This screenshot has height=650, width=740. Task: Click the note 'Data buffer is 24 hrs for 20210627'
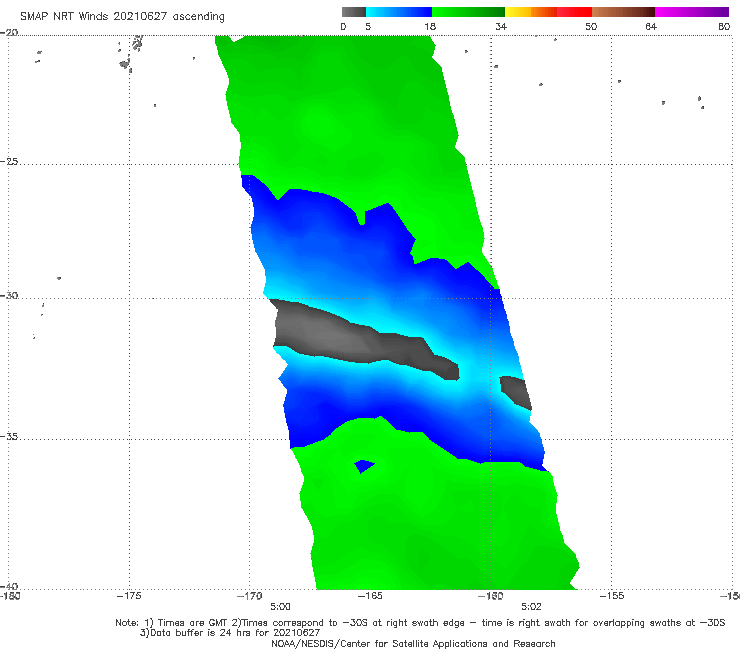click(x=230, y=633)
